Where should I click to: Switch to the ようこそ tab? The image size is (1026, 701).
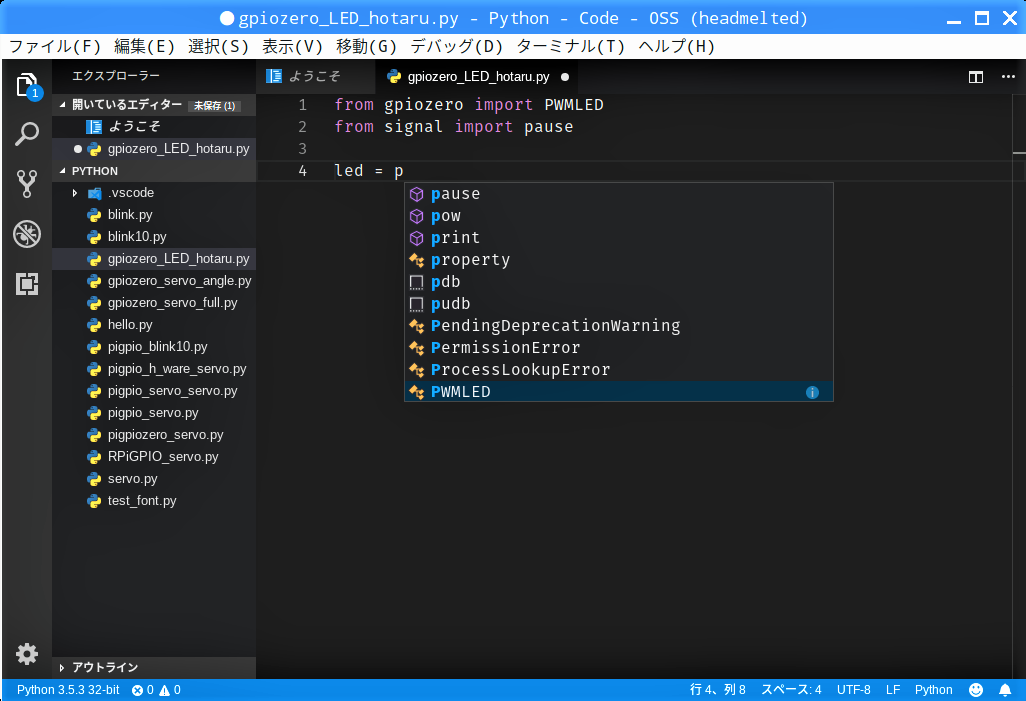[x=315, y=77]
